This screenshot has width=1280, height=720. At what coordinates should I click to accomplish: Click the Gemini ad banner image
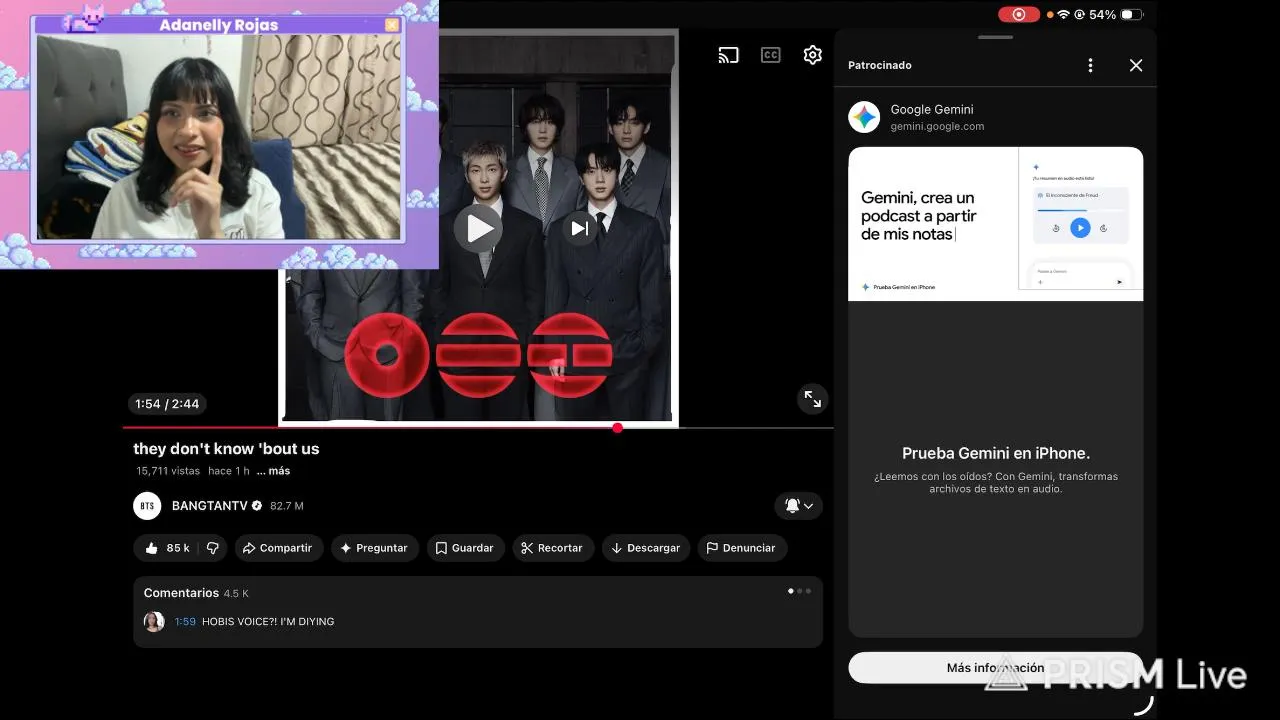pos(995,224)
